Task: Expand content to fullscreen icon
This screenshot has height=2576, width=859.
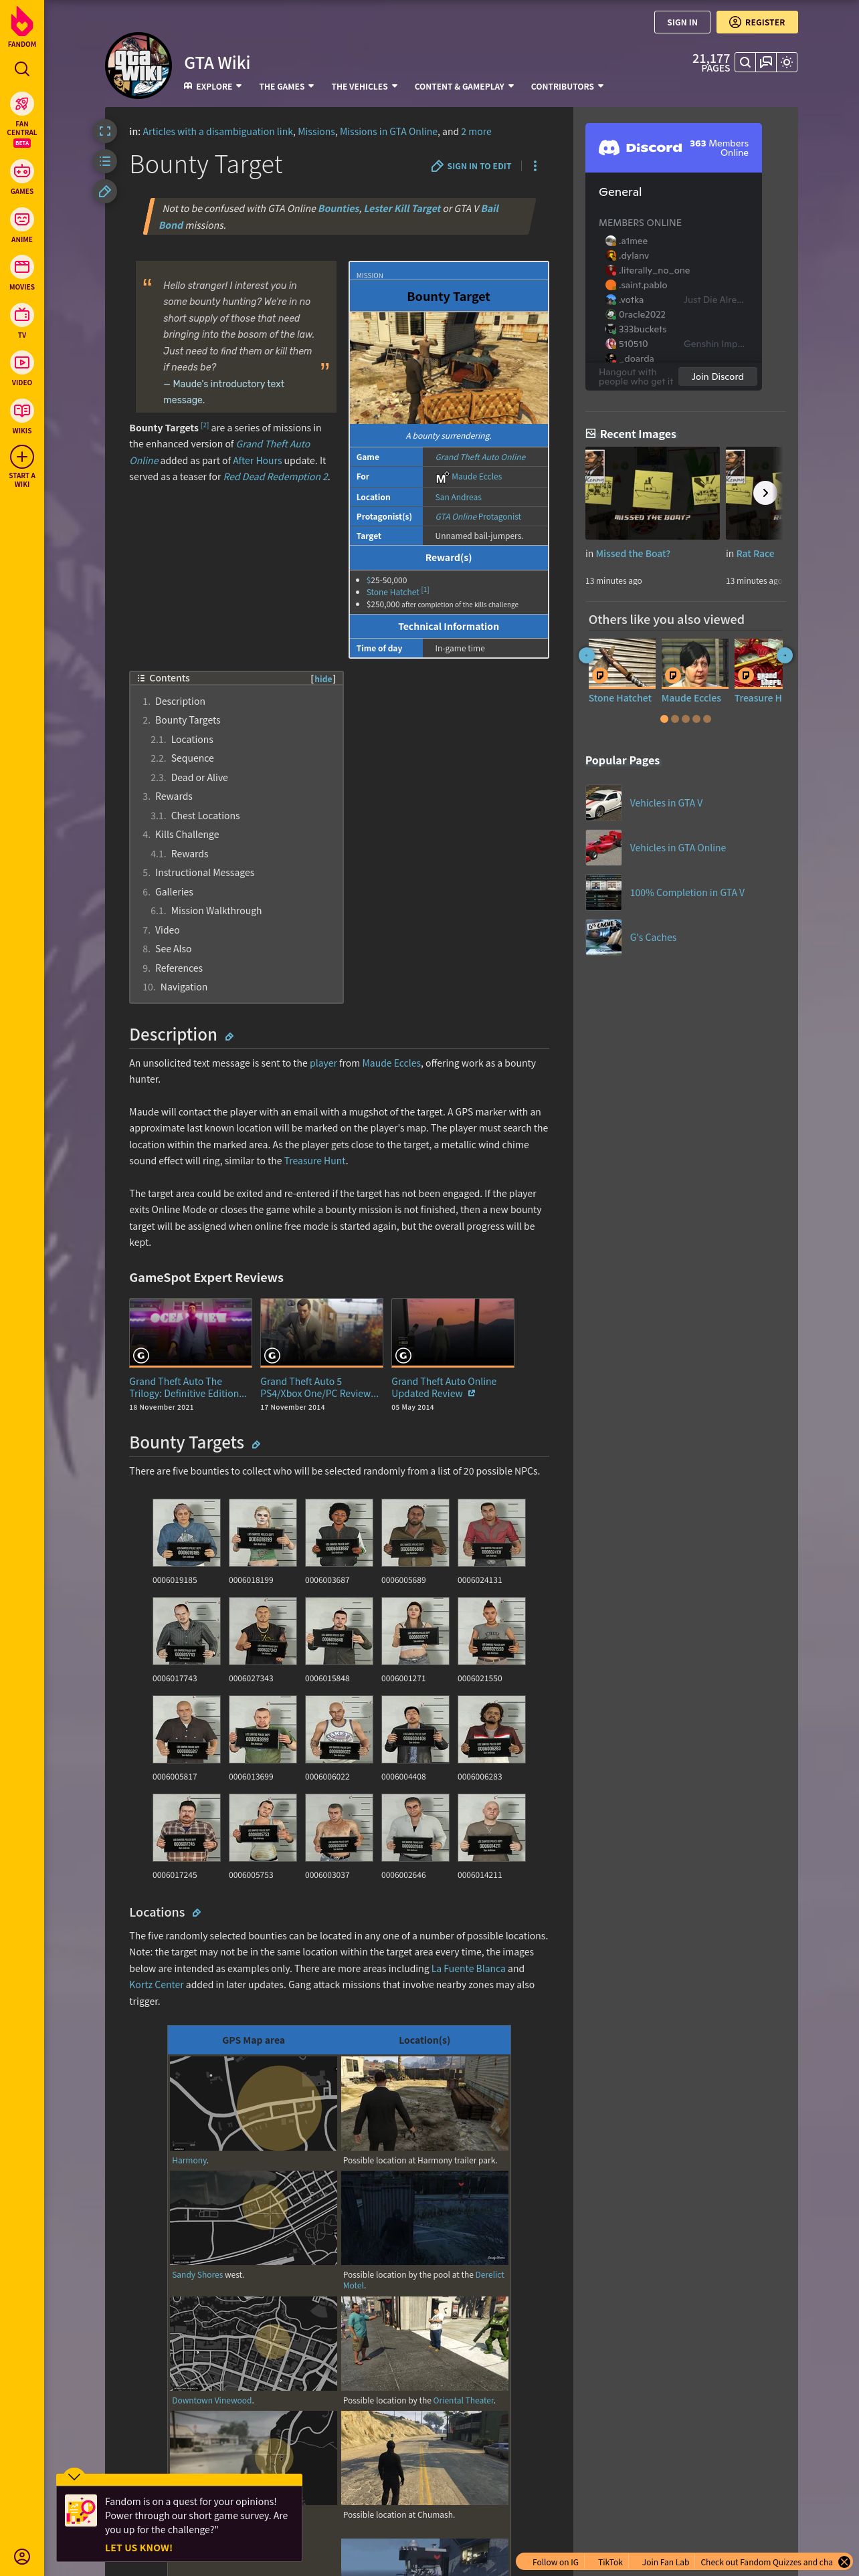Action: click(x=105, y=131)
